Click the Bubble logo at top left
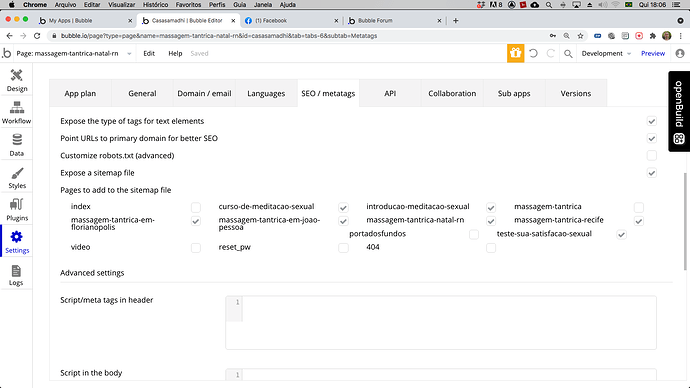Screen dimensions: 690x388 pyautogui.click(x=7, y=53)
